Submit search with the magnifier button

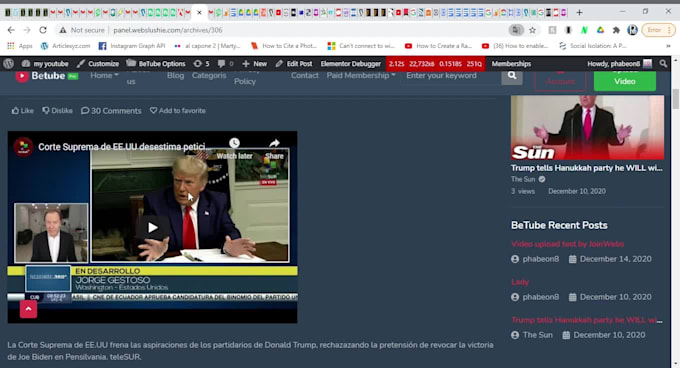point(512,76)
